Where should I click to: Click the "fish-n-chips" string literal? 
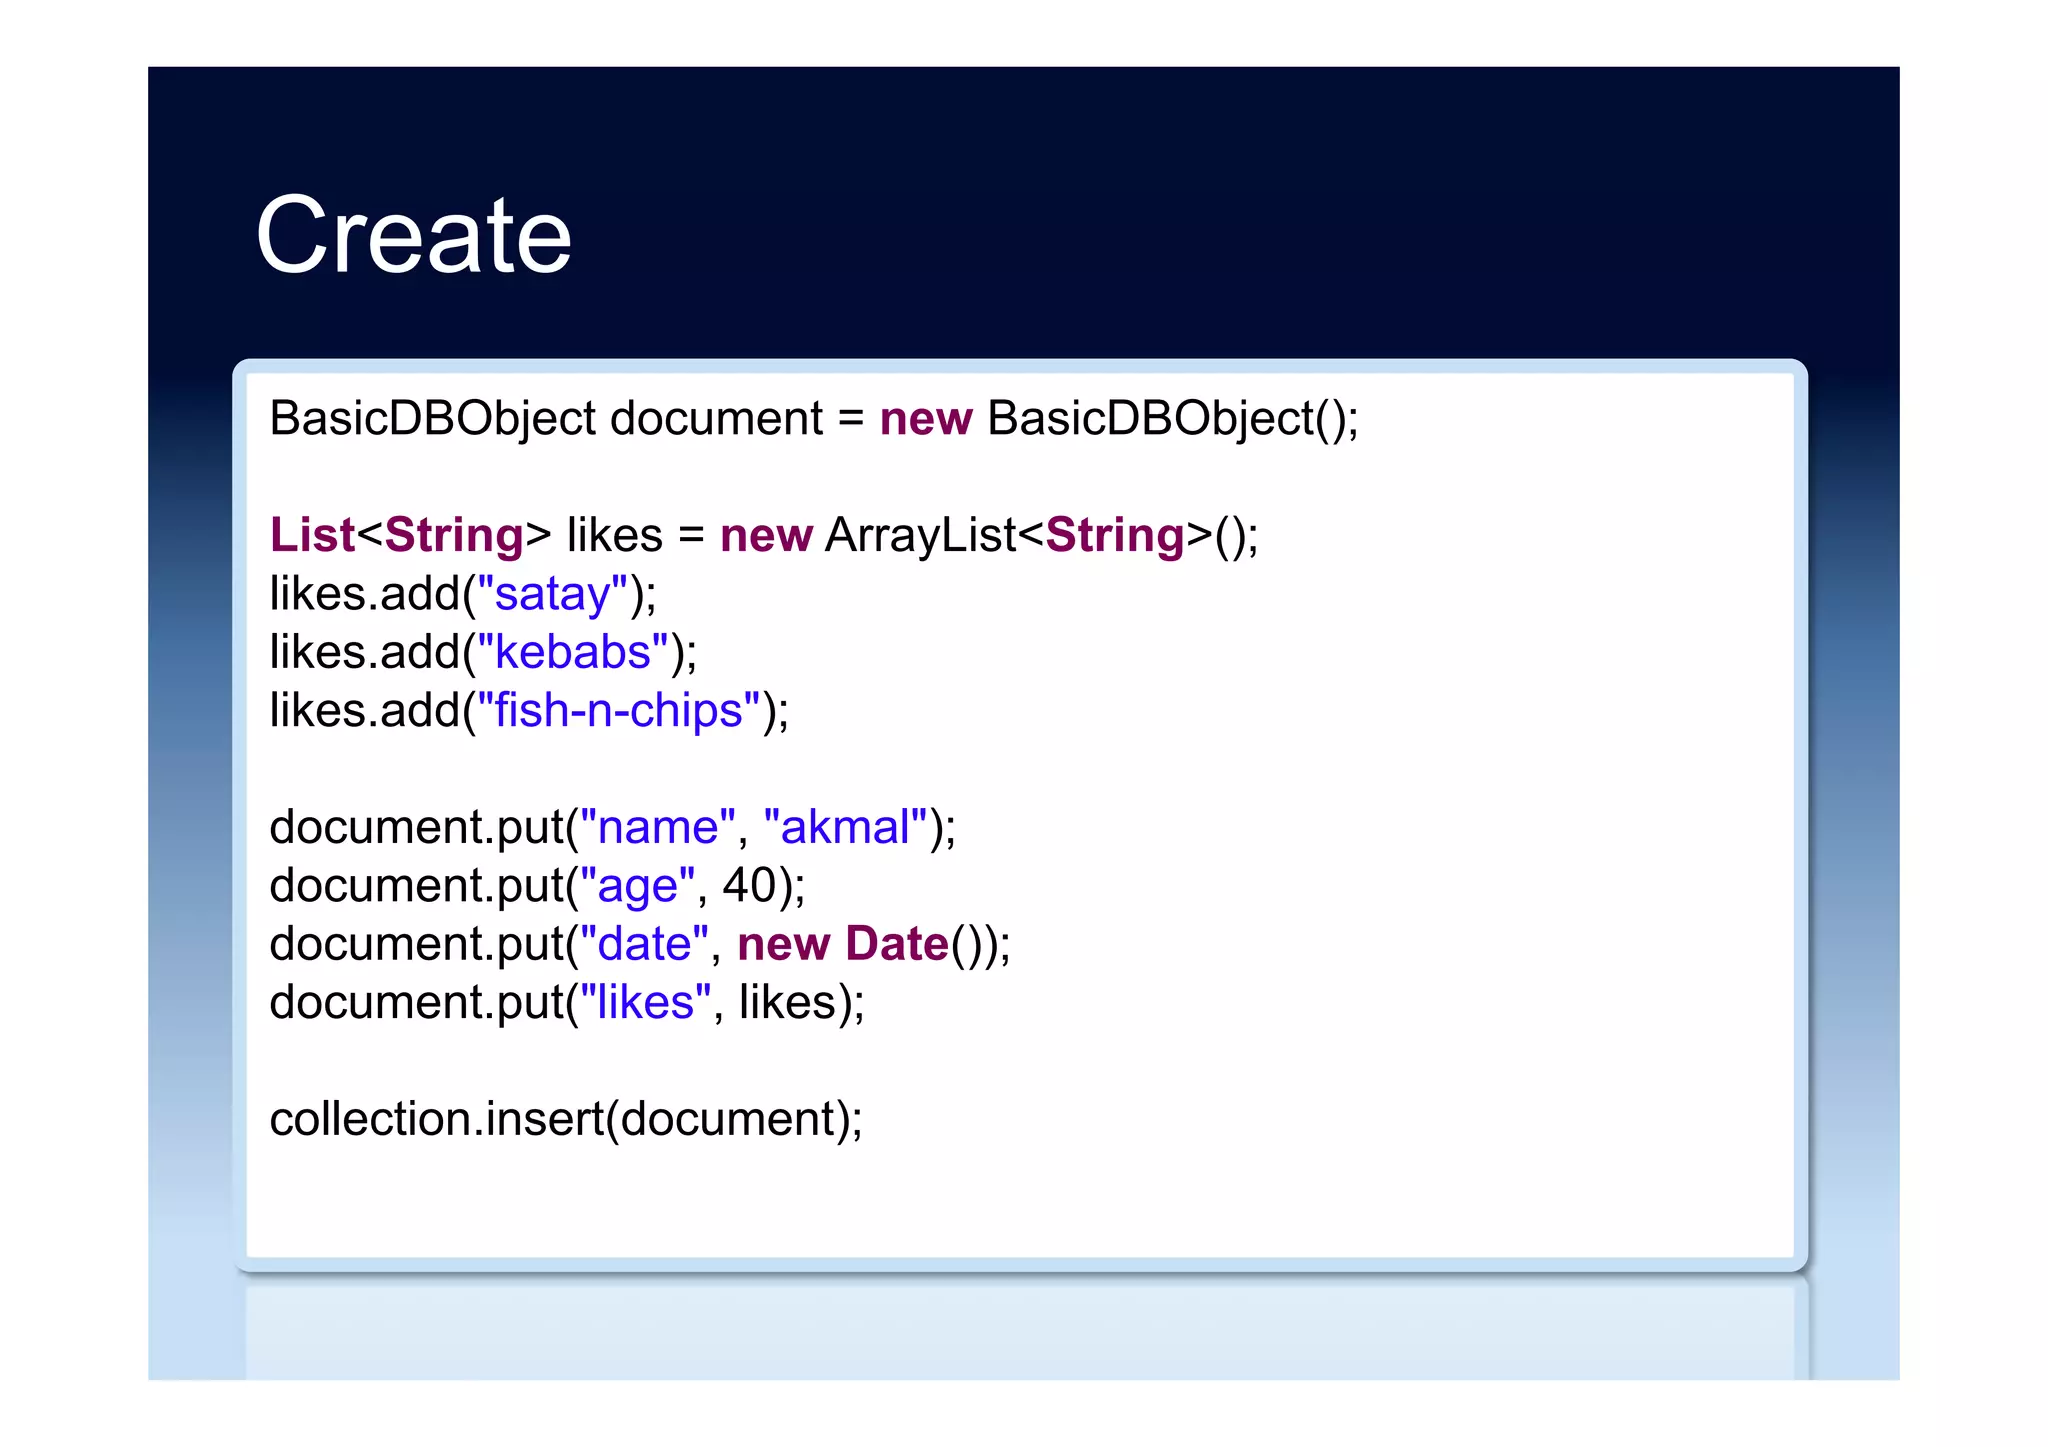[618, 711]
